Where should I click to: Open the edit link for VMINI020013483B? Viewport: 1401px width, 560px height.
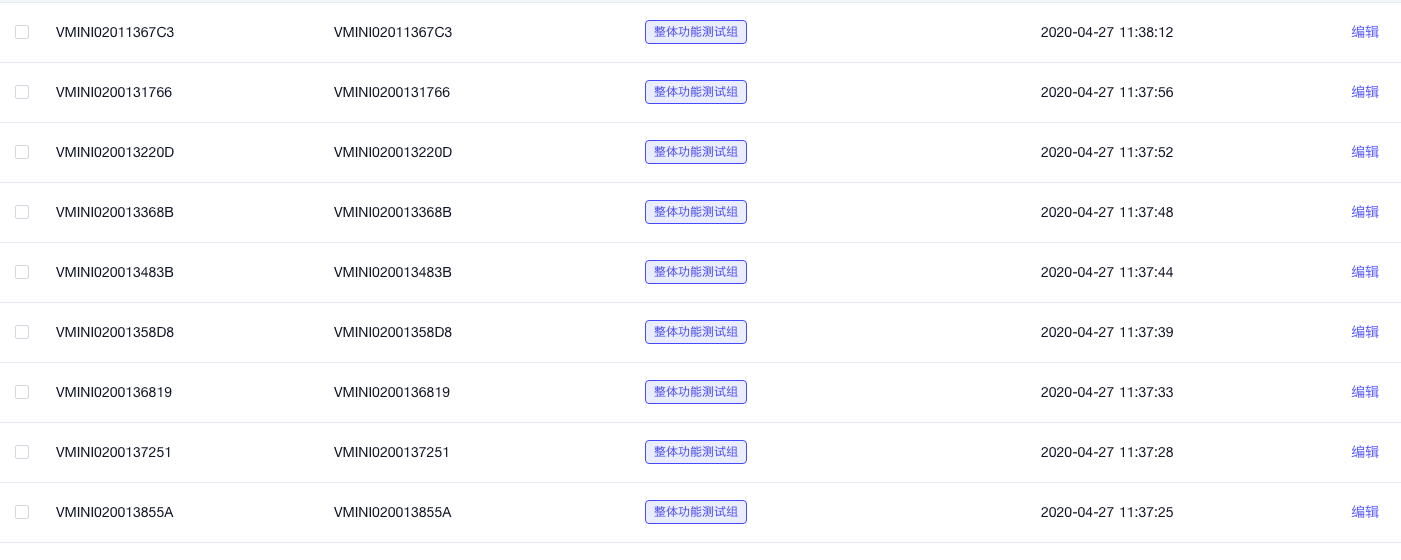tap(1365, 272)
